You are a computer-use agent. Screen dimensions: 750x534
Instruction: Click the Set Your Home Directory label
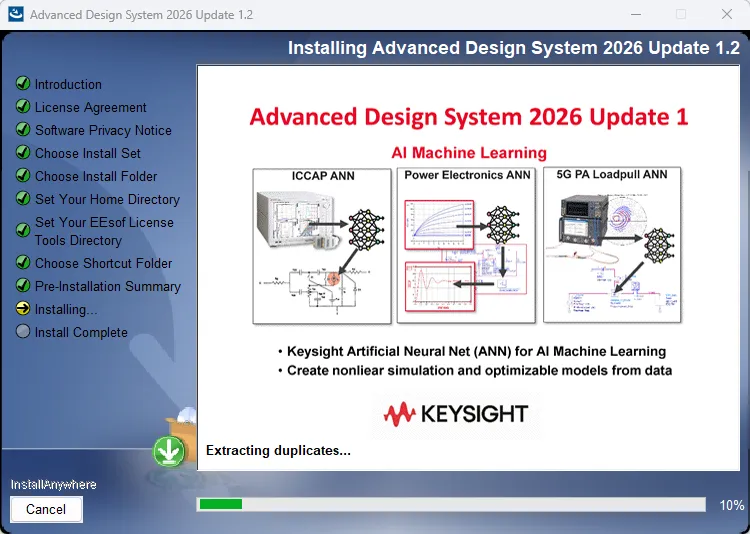pyautogui.click(x=108, y=199)
